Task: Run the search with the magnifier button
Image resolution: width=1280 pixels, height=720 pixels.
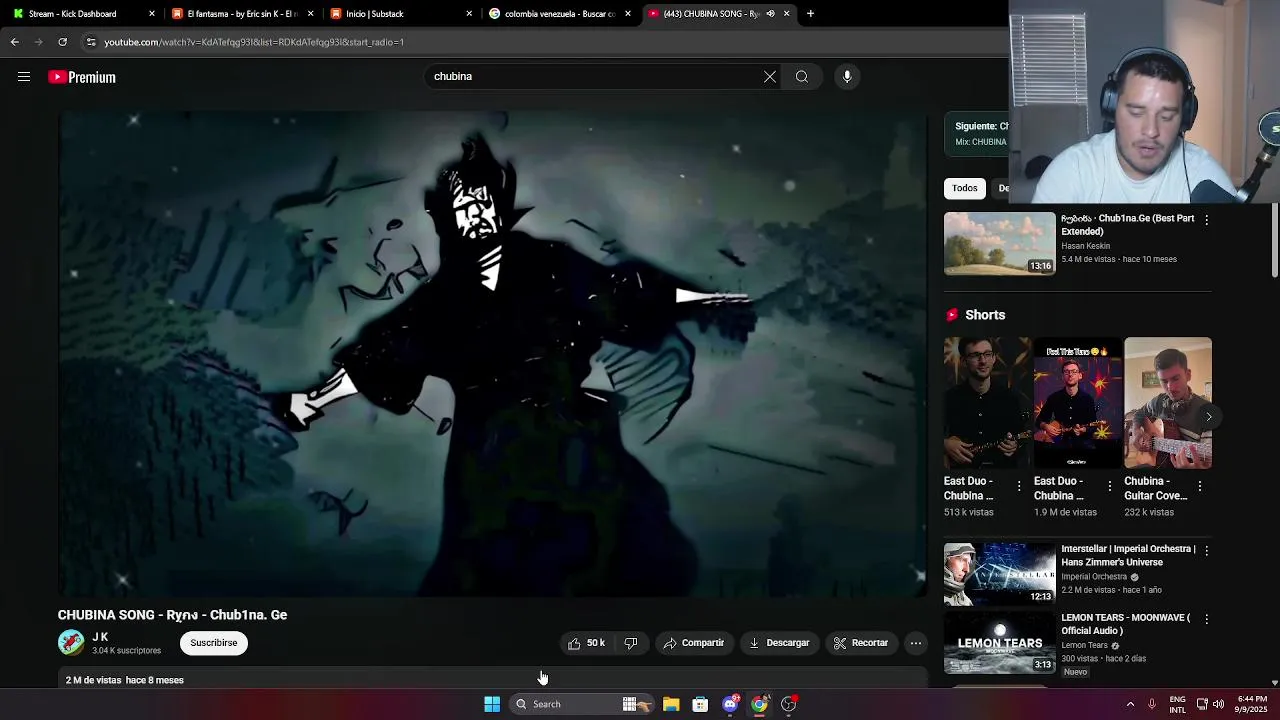Action: (802, 77)
